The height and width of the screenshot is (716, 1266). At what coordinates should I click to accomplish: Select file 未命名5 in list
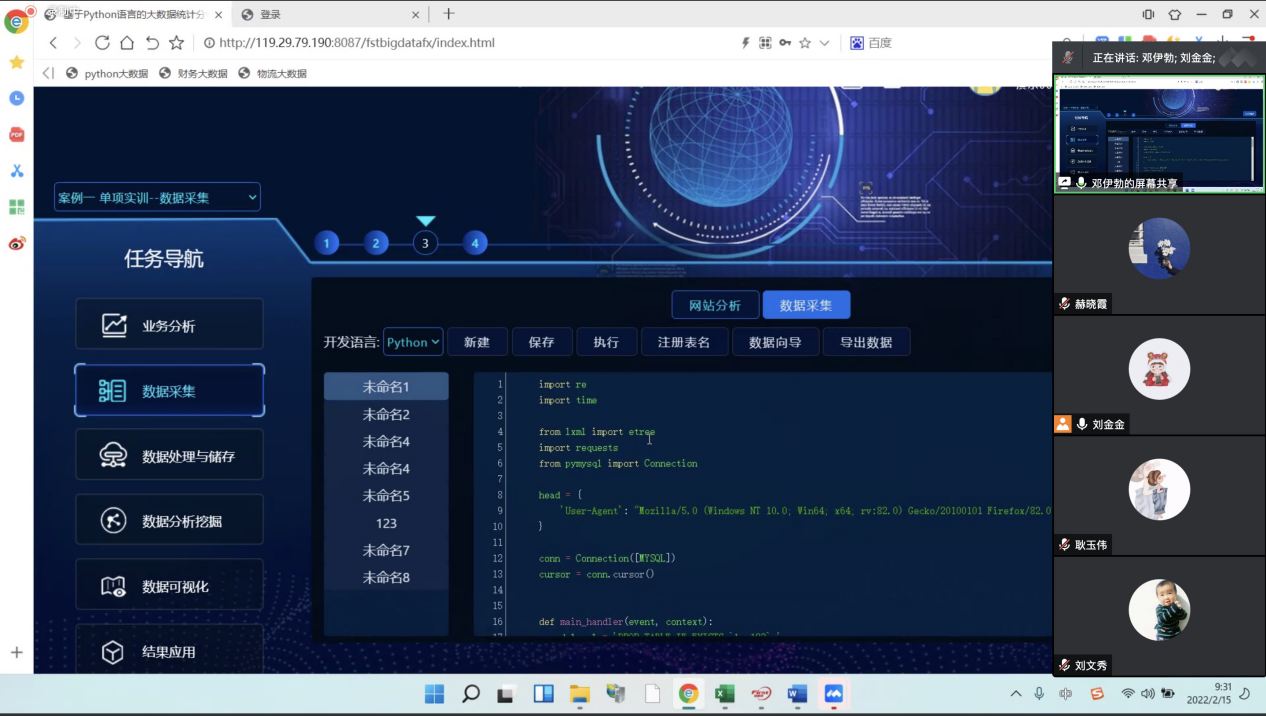(386, 496)
